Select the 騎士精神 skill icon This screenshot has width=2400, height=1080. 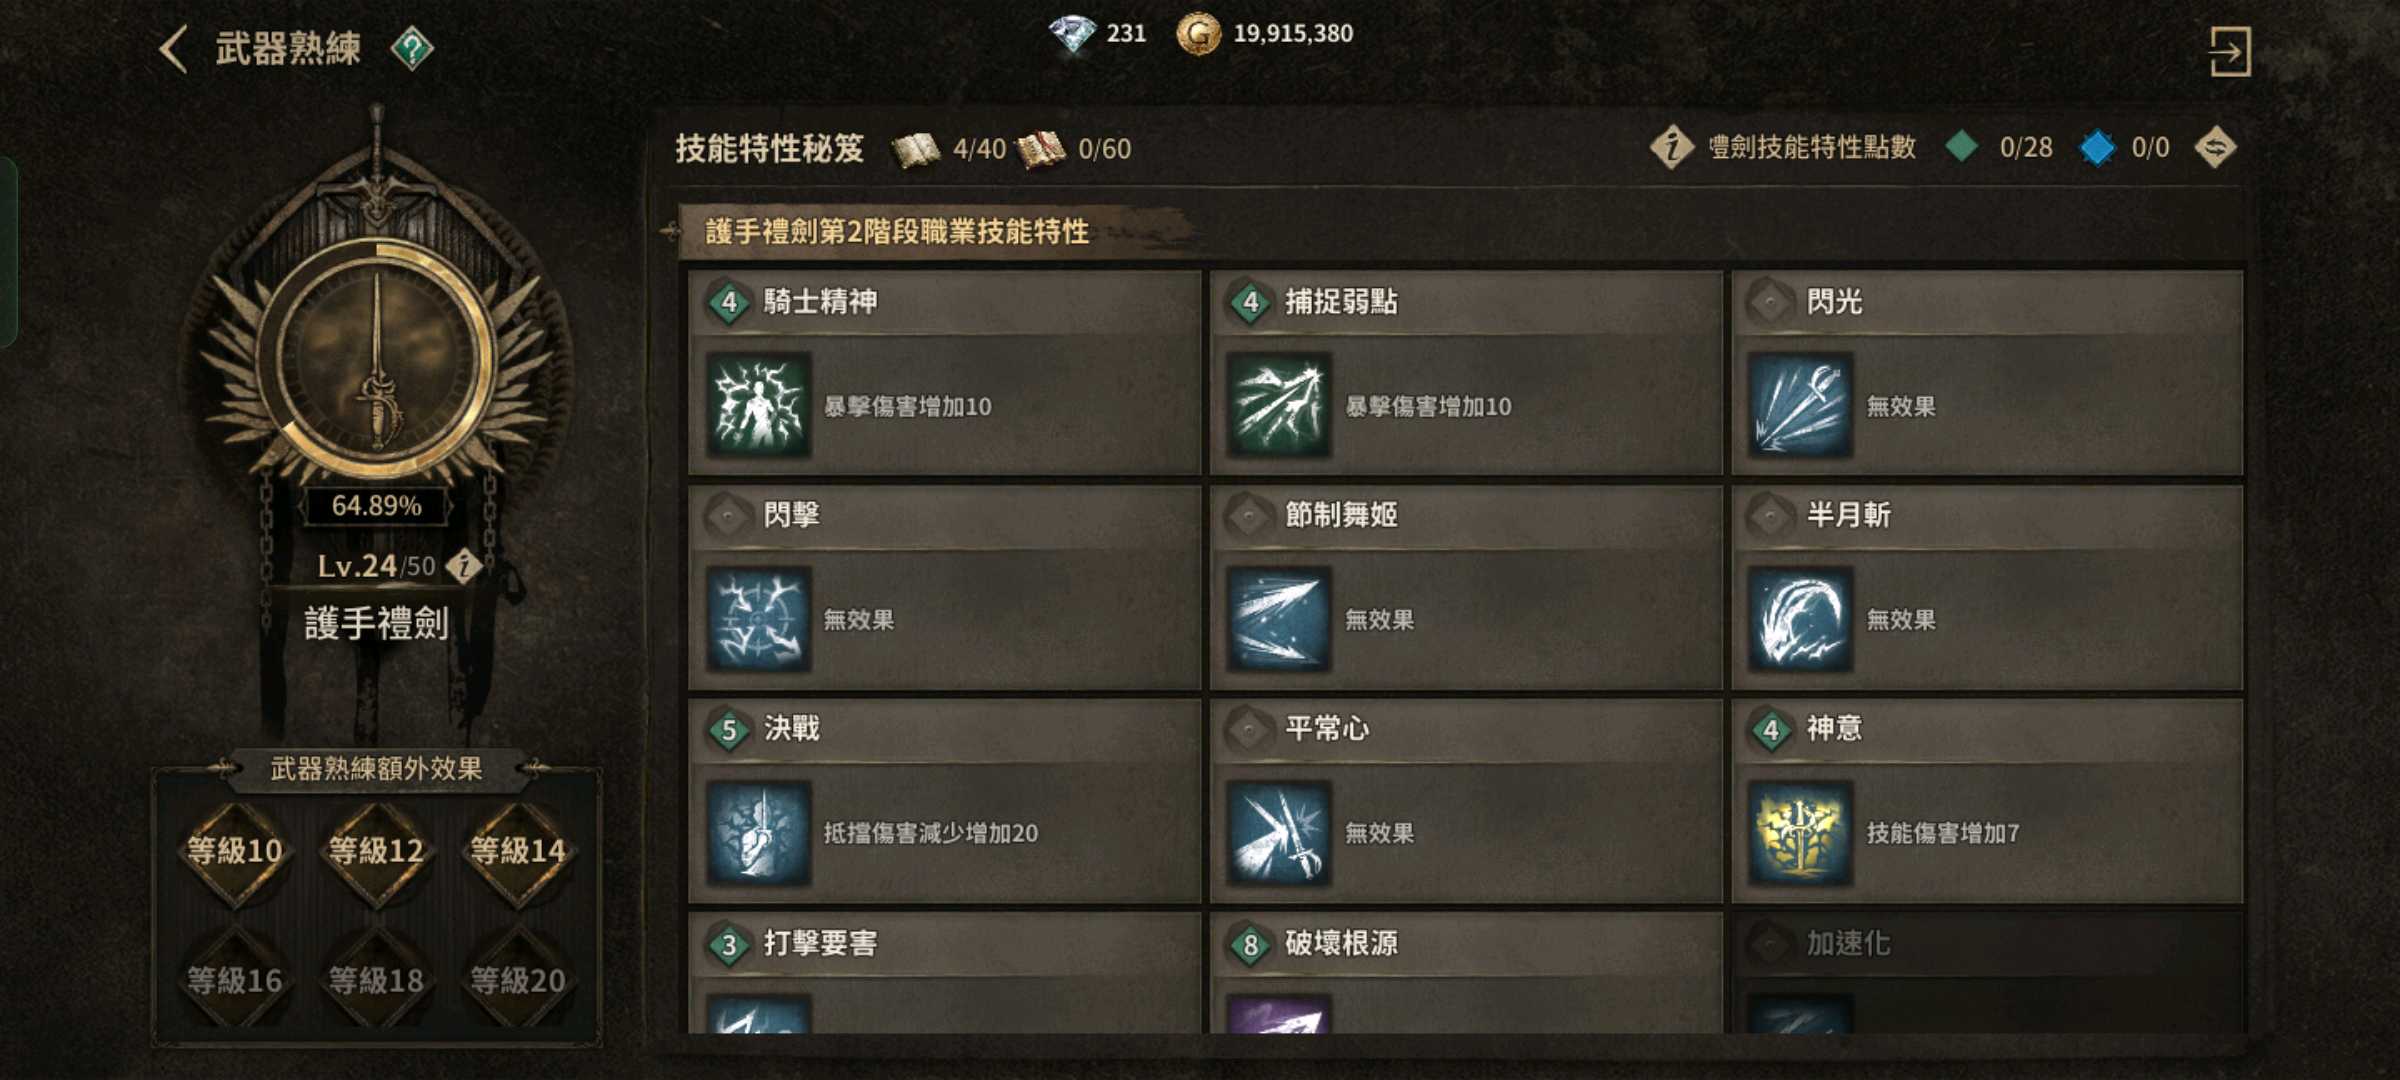click(x=758, y=405)
